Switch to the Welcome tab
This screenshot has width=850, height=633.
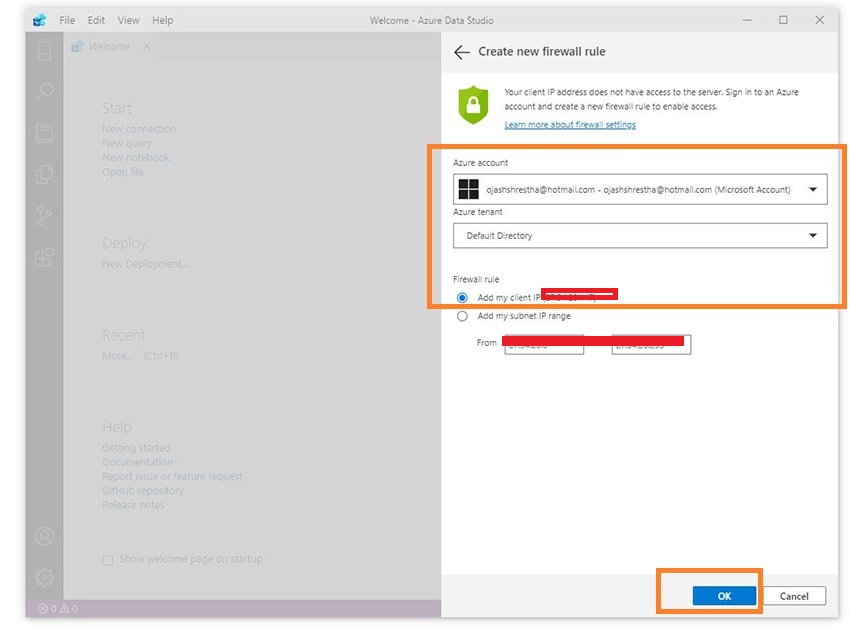(104, 46)
